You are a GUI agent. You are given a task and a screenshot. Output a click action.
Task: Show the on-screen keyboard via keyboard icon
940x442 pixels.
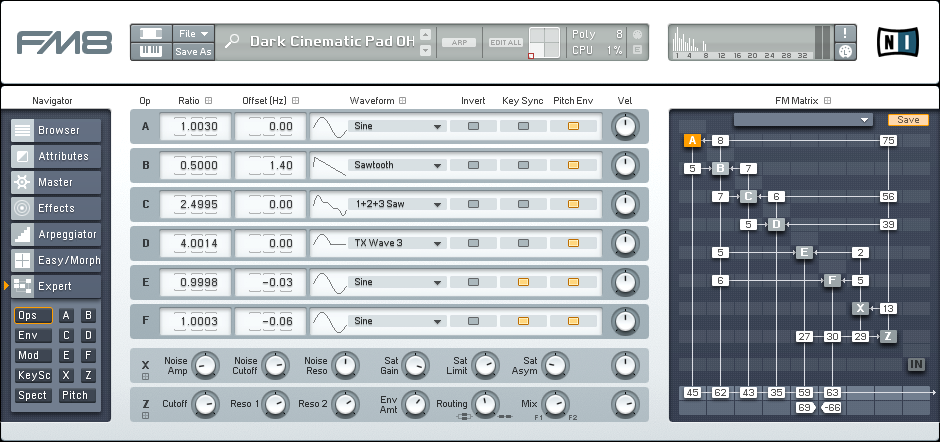pyautogui.click(x=151, y=52)
